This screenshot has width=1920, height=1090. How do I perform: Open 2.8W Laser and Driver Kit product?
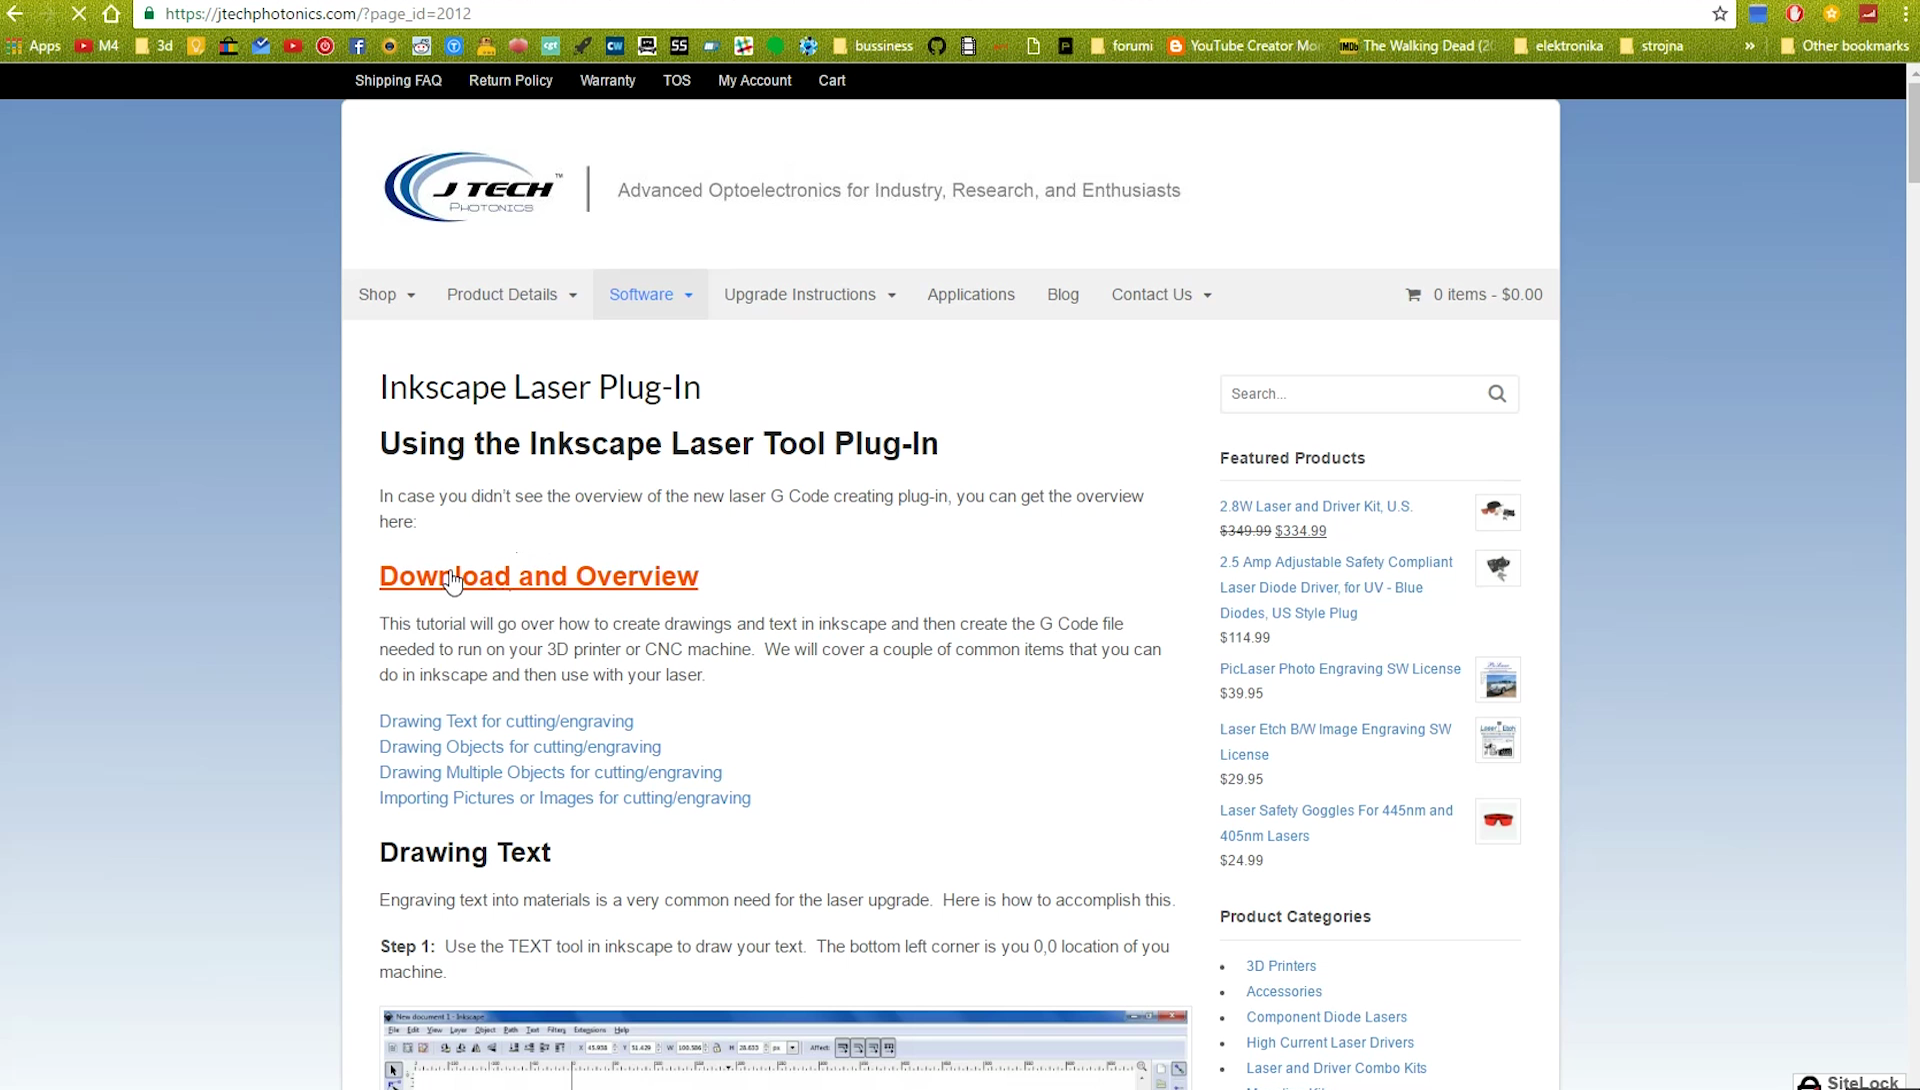pyautogui.click(x=1316, y=507)
